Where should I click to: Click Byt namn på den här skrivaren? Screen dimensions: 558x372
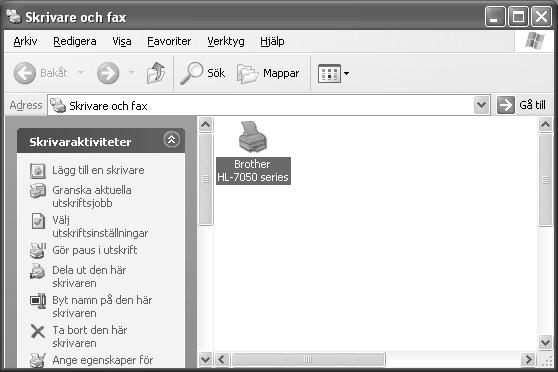102,306
